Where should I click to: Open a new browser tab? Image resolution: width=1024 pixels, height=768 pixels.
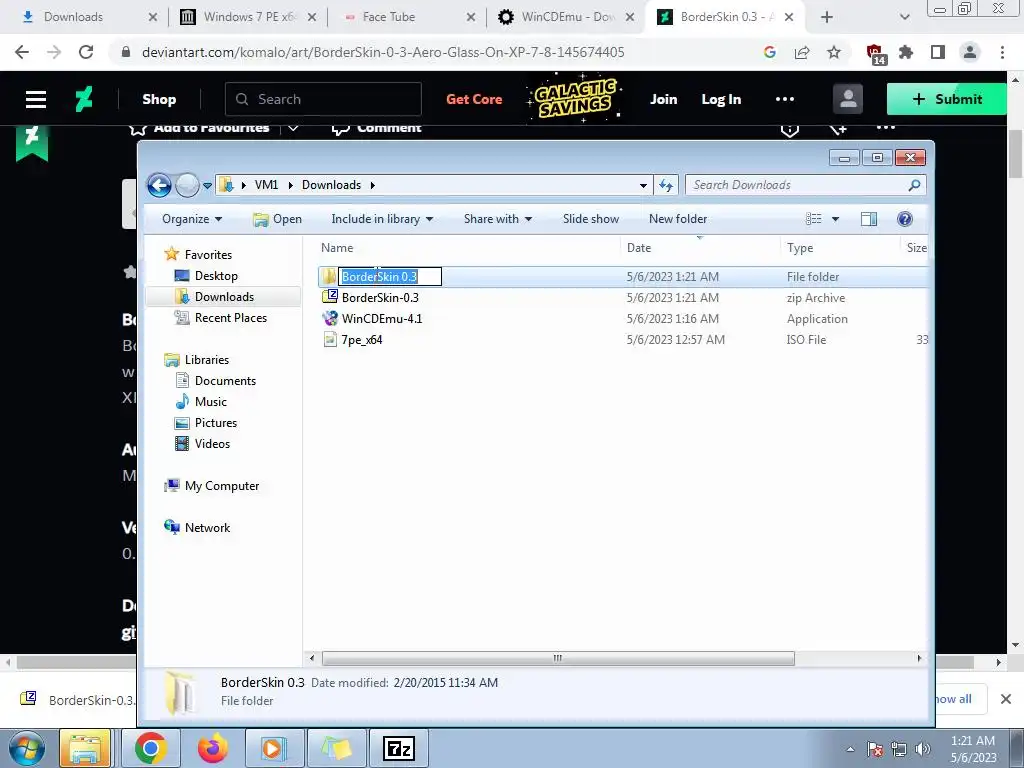(827, 17)
